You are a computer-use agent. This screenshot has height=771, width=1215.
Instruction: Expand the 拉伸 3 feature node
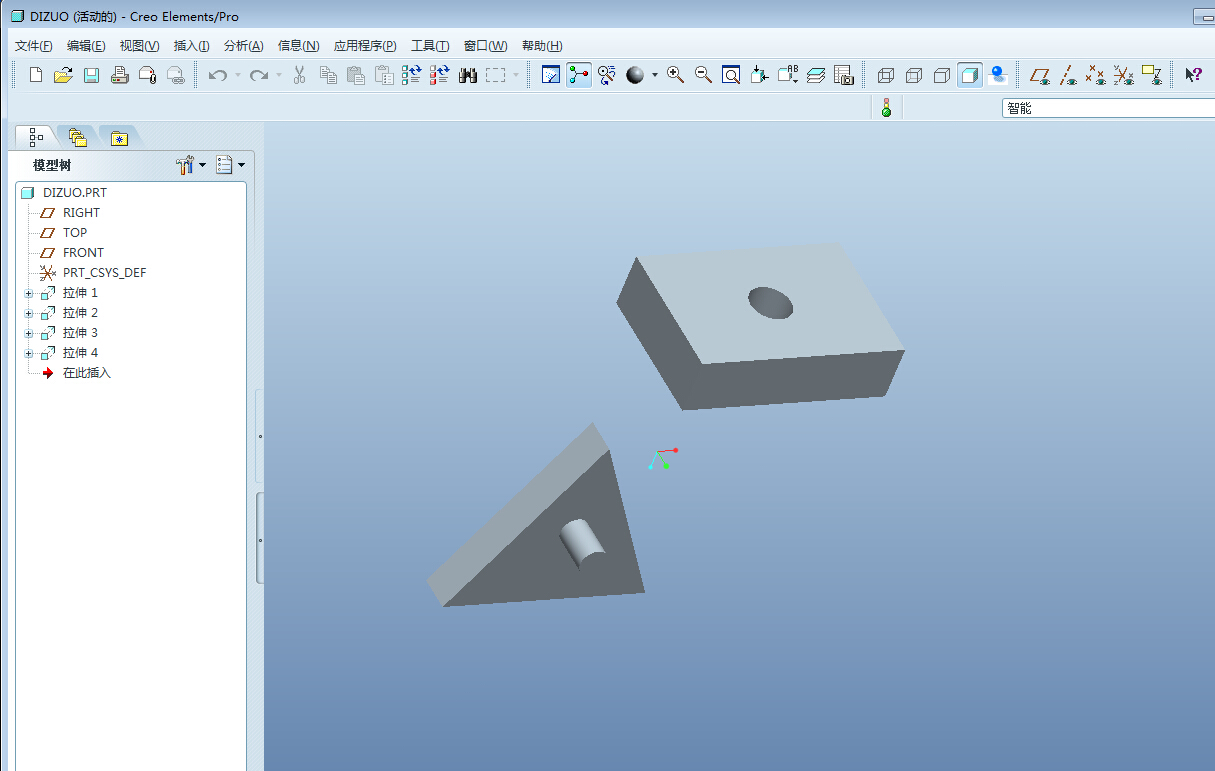28,333
